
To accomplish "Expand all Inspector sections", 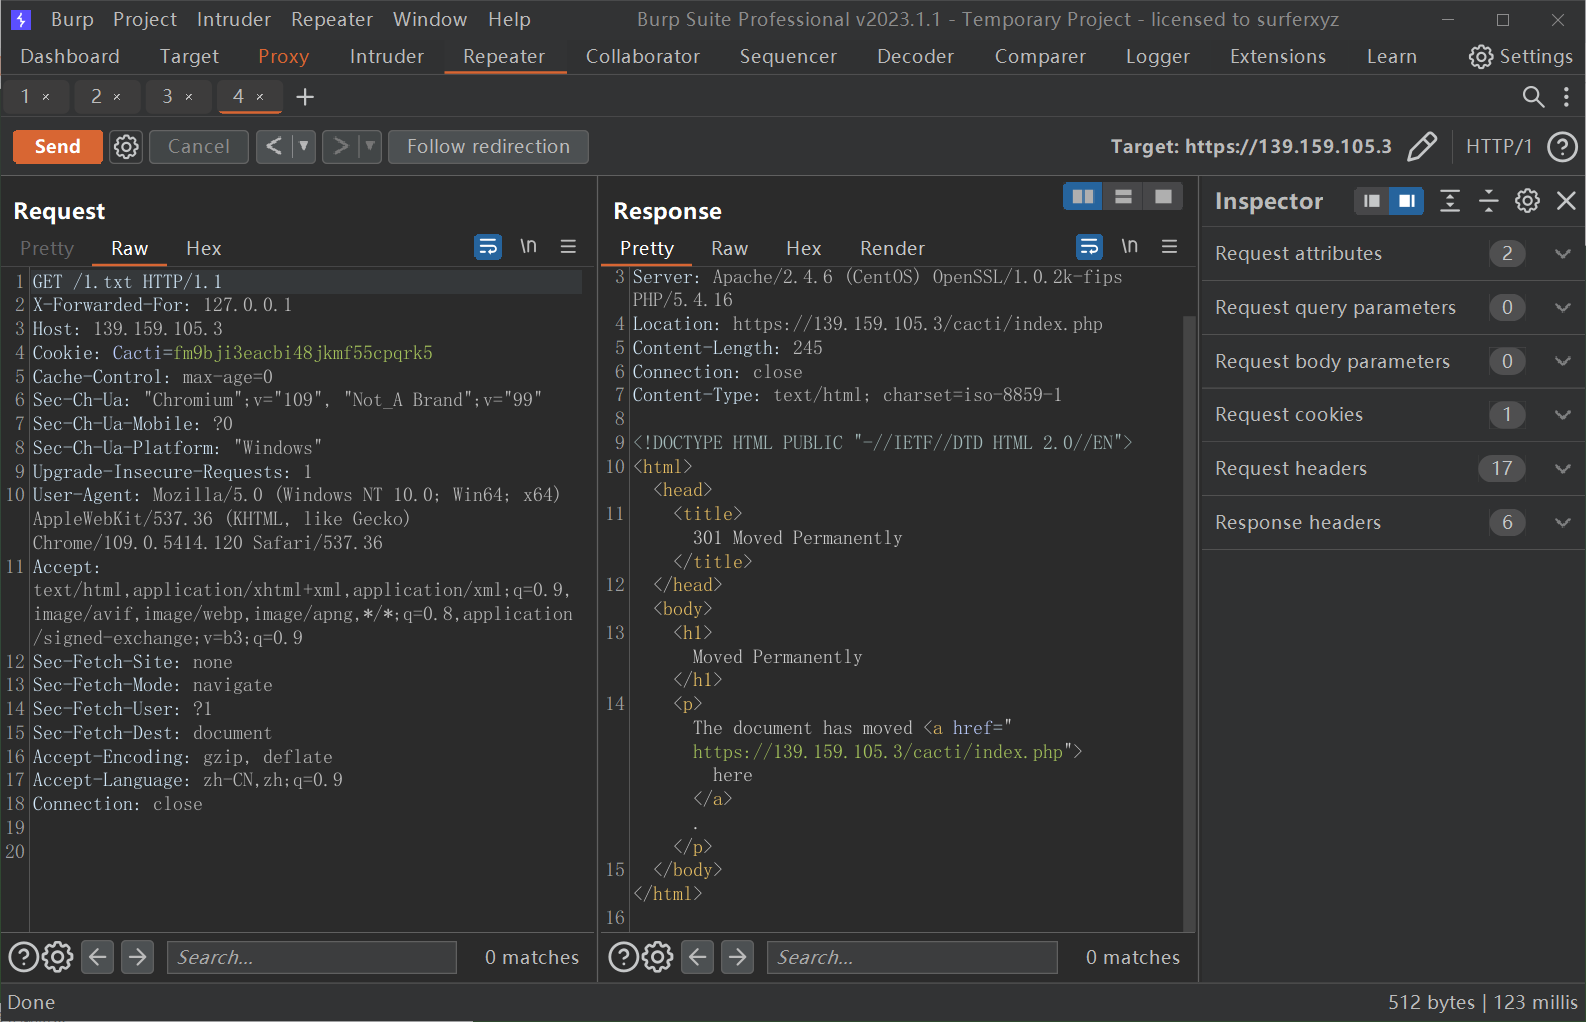I will click(x=1449, y=201).
